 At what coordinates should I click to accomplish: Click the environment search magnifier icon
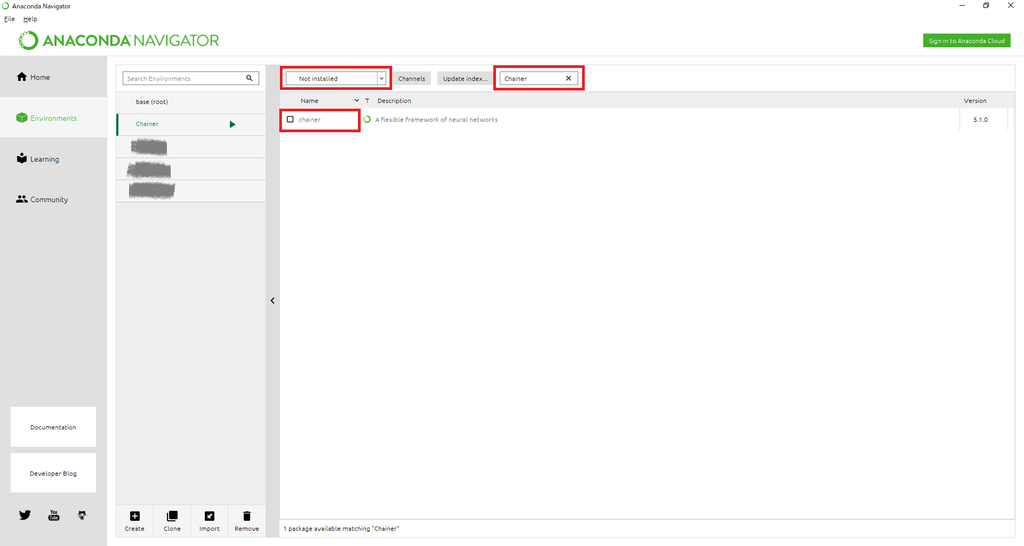point(249,78)
